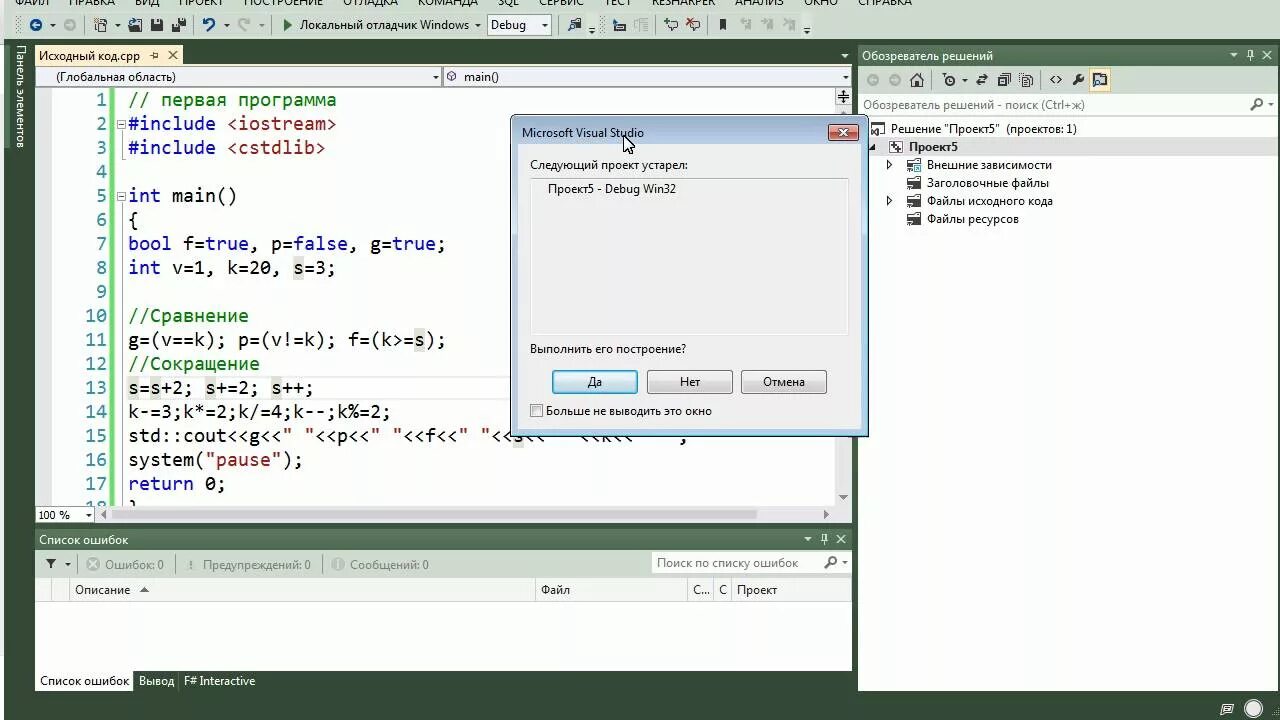This screenshot has height=720, width=1280.
Task: Click the Undo arrow icon
Action: point(208,25)
